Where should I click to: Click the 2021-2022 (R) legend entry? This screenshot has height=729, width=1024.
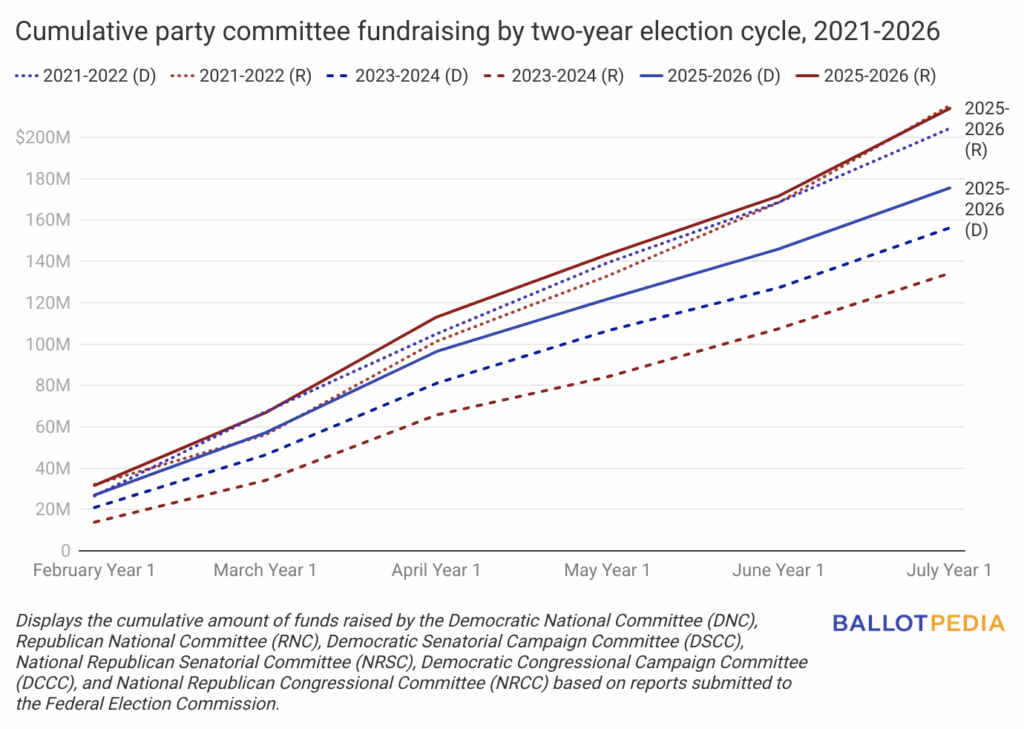[241, 76]
